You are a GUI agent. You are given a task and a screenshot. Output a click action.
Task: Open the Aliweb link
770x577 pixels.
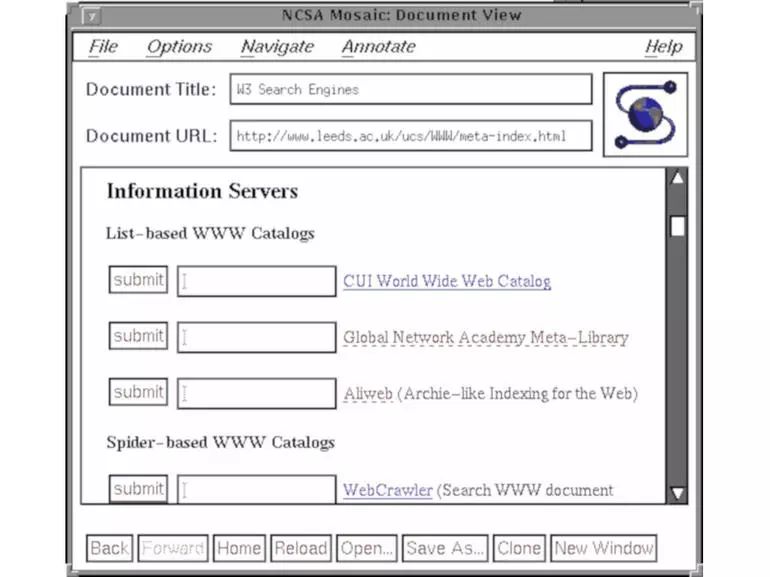(x=368, y=394)
